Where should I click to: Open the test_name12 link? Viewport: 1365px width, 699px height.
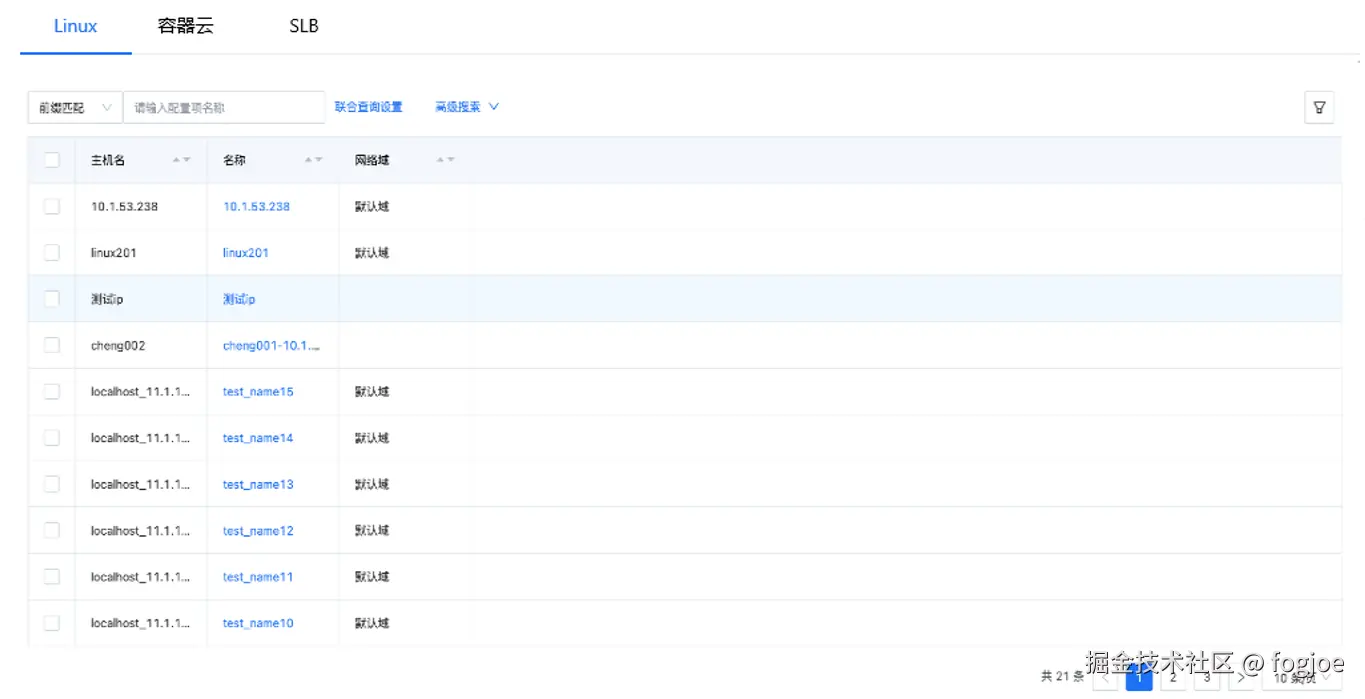258,531
